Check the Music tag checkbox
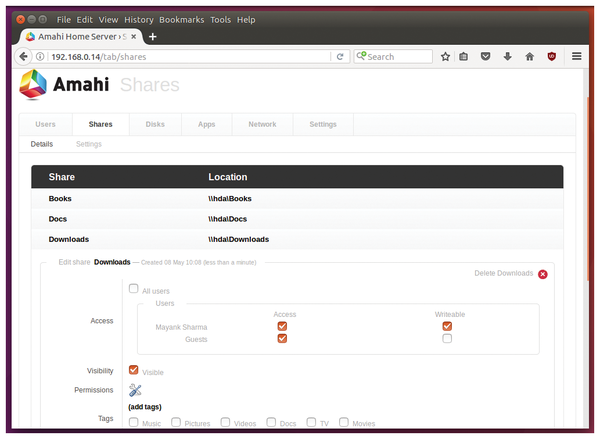Screen dimensions: 600x439 pyautogui.click(x=134, y=422)
